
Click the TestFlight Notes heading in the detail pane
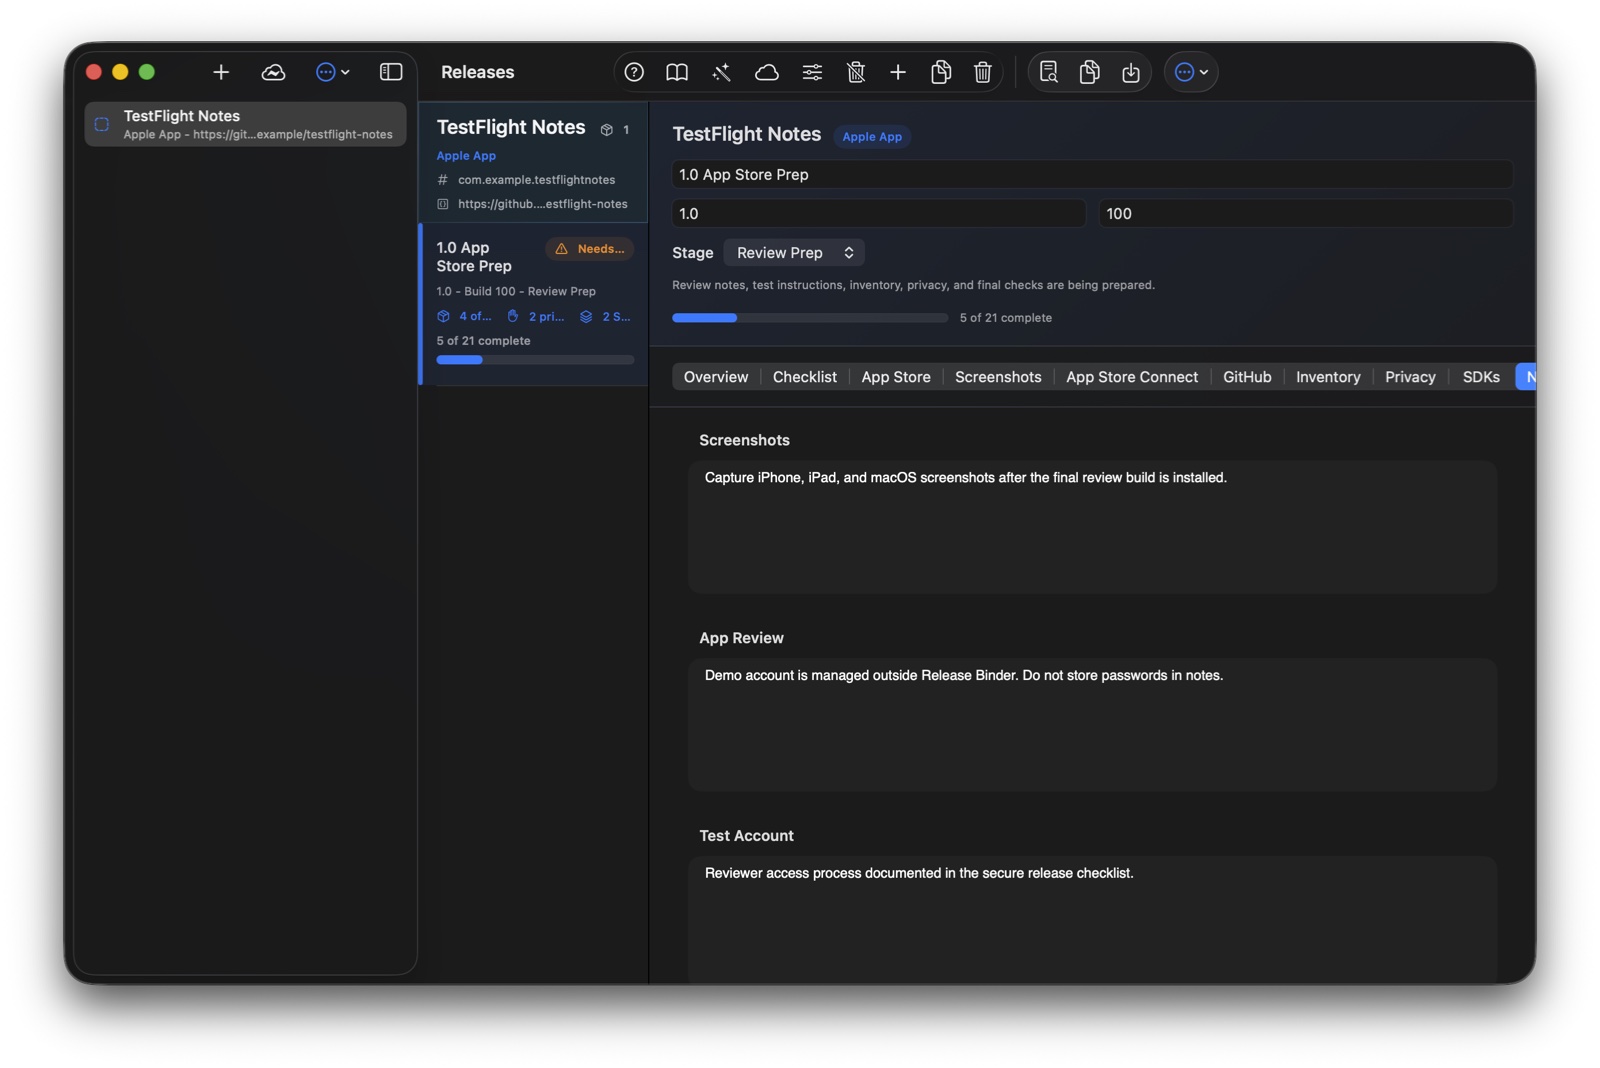tap(746, 134)
